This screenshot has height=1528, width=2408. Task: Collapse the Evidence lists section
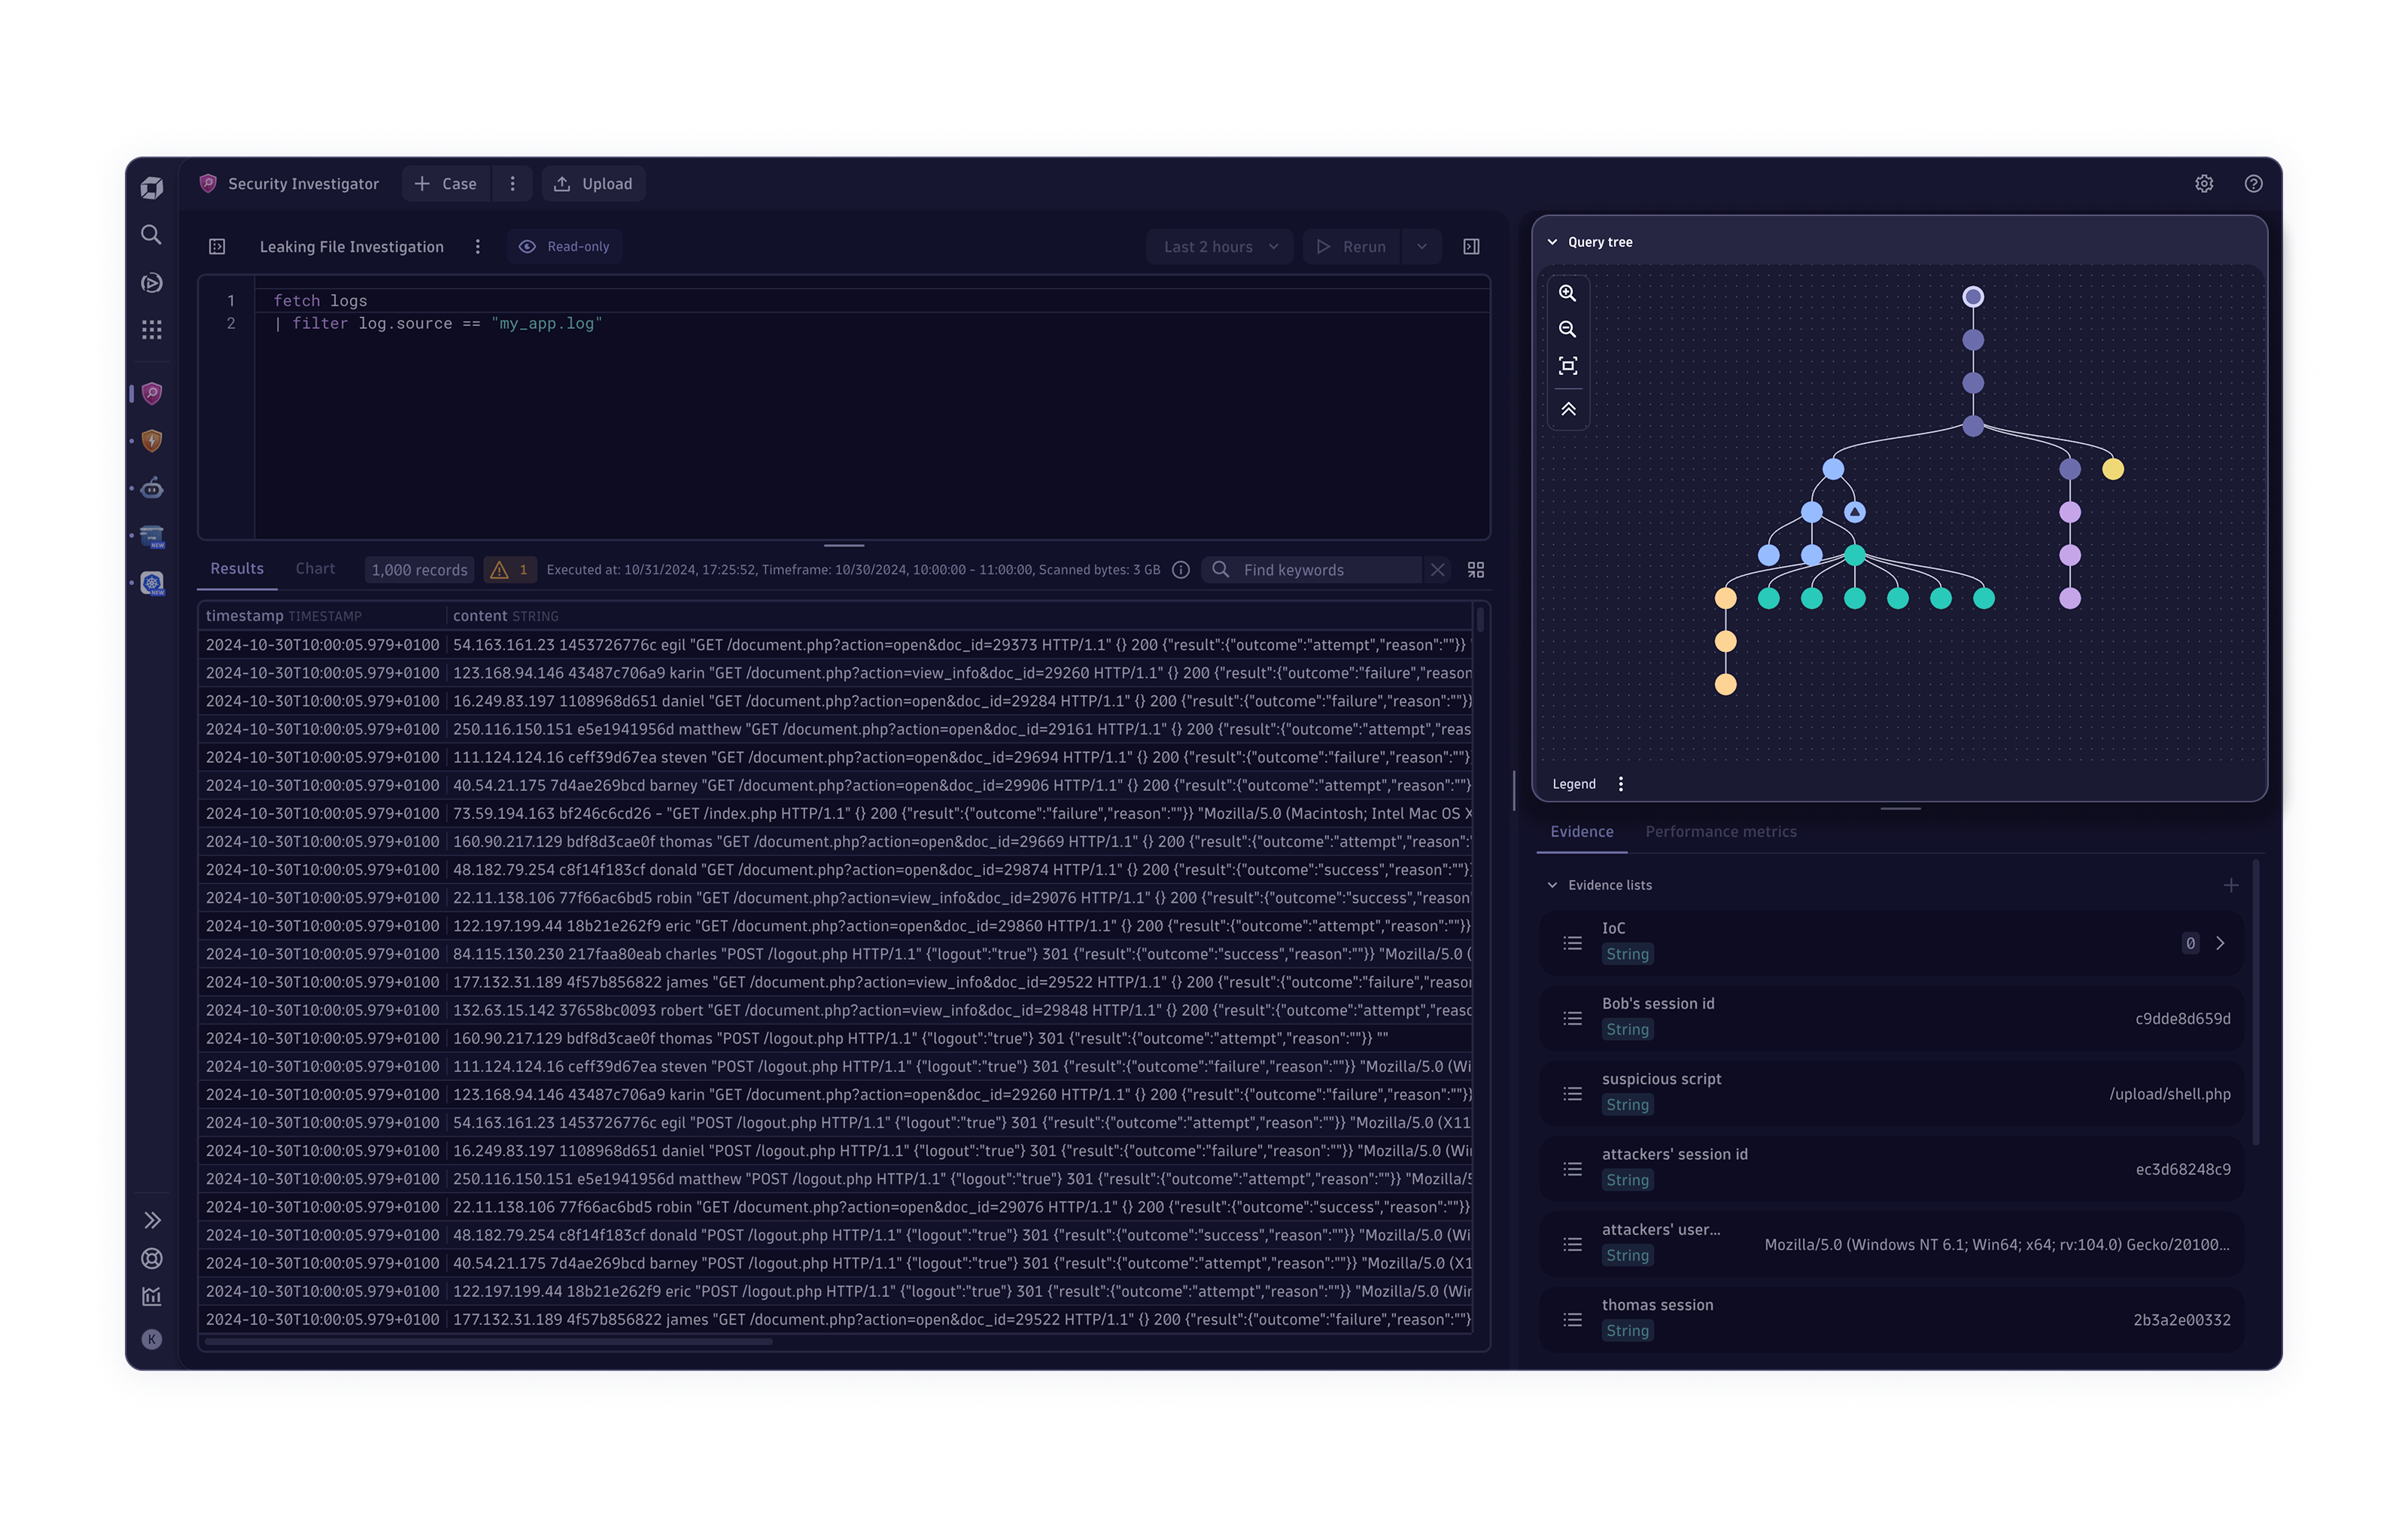click(x=1553, y=885)
